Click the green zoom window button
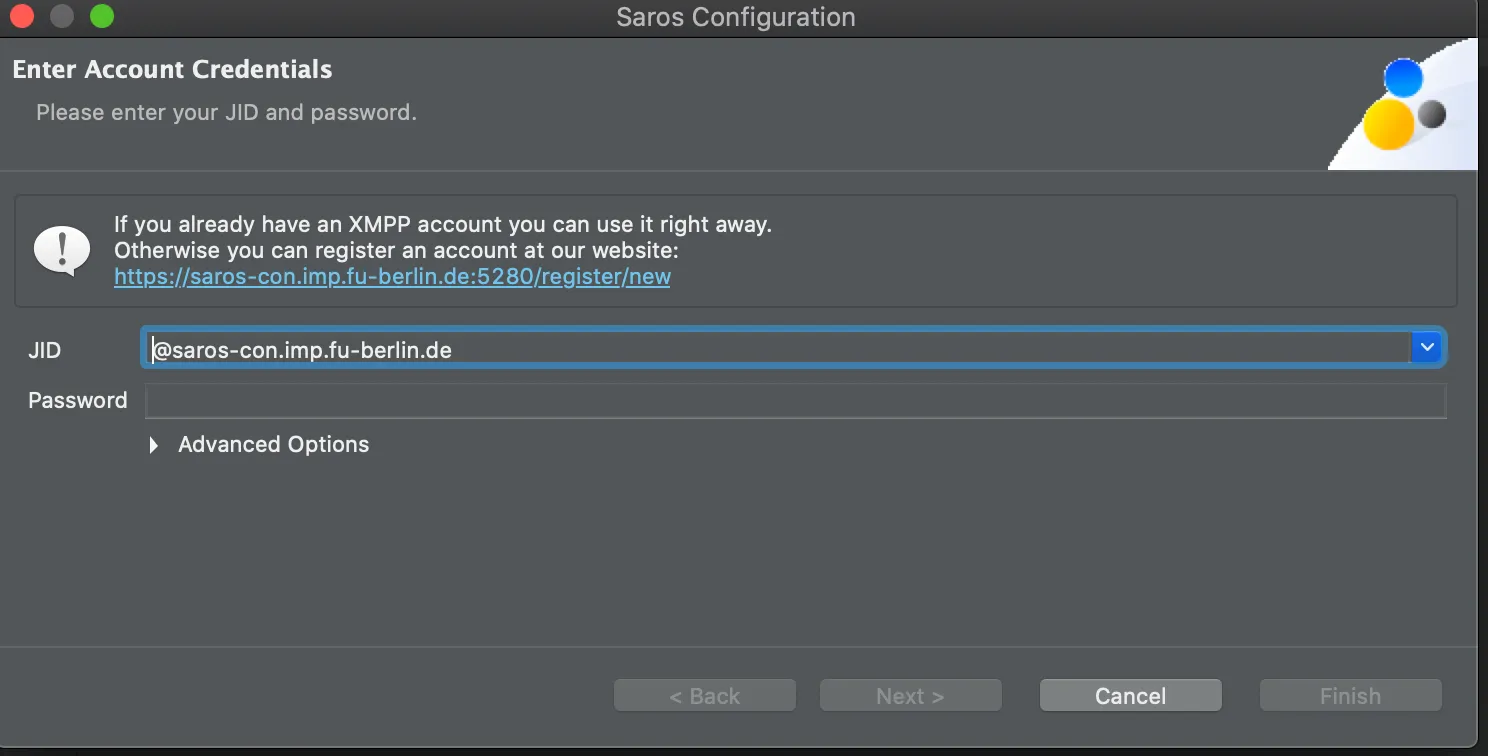 coord(100,16)
